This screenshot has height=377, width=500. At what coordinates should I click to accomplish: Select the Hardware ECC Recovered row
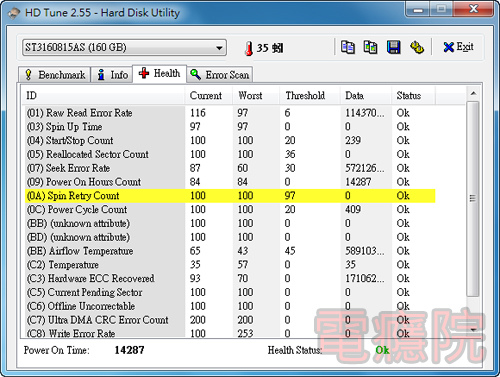click(230, 278)
